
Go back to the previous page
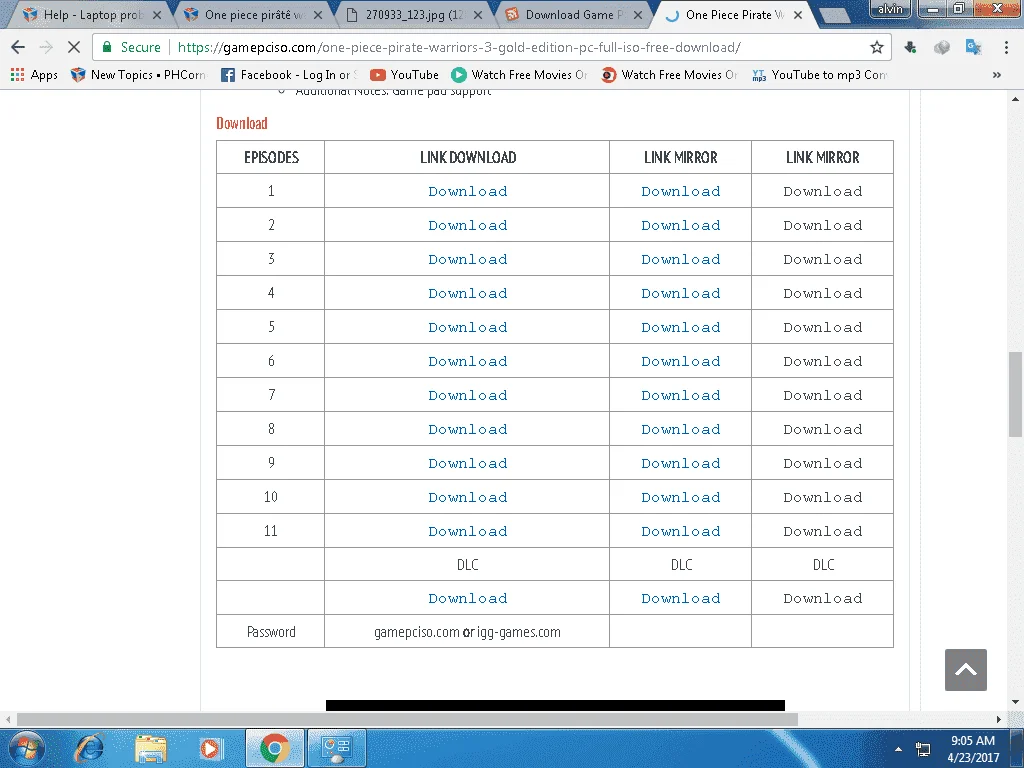(18, 47)
